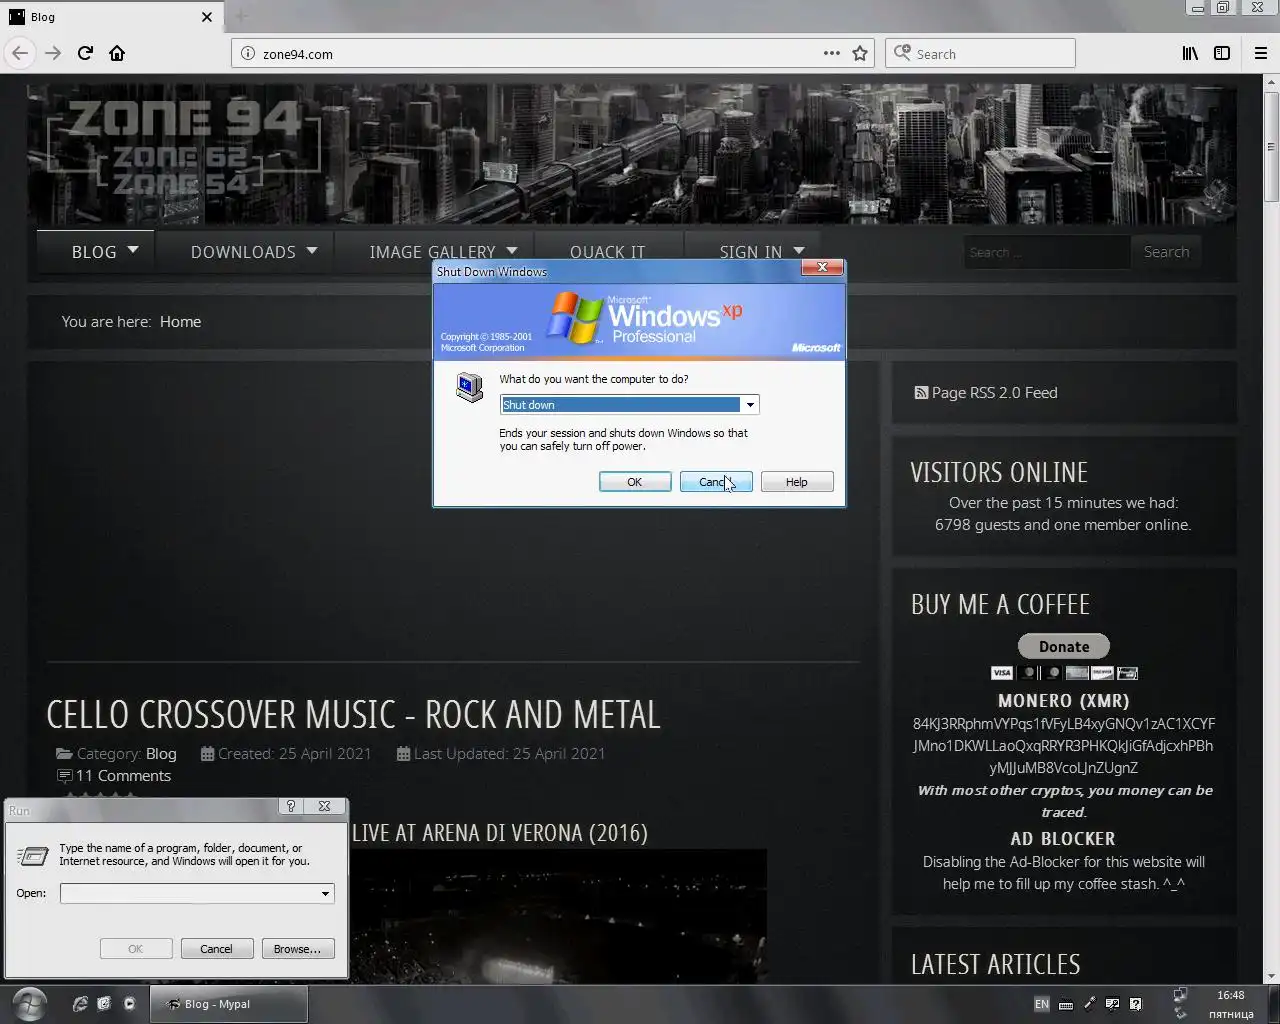The width and height of the screenshot is (1280, 1024).
Task: Click the EN language indicator
Action: click(x=1041, y=1004)
